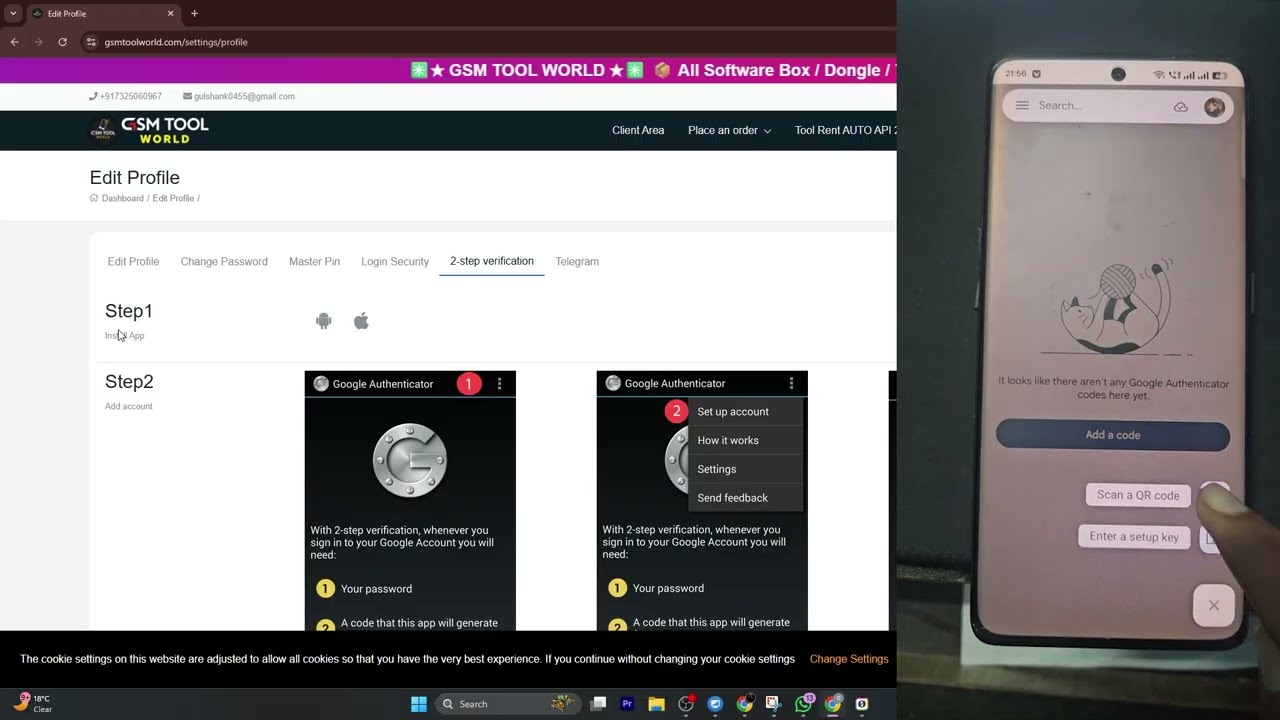The image size is (1280, 720).
Task: Click the GSM Tool World logo
Action: coord(149,130)
